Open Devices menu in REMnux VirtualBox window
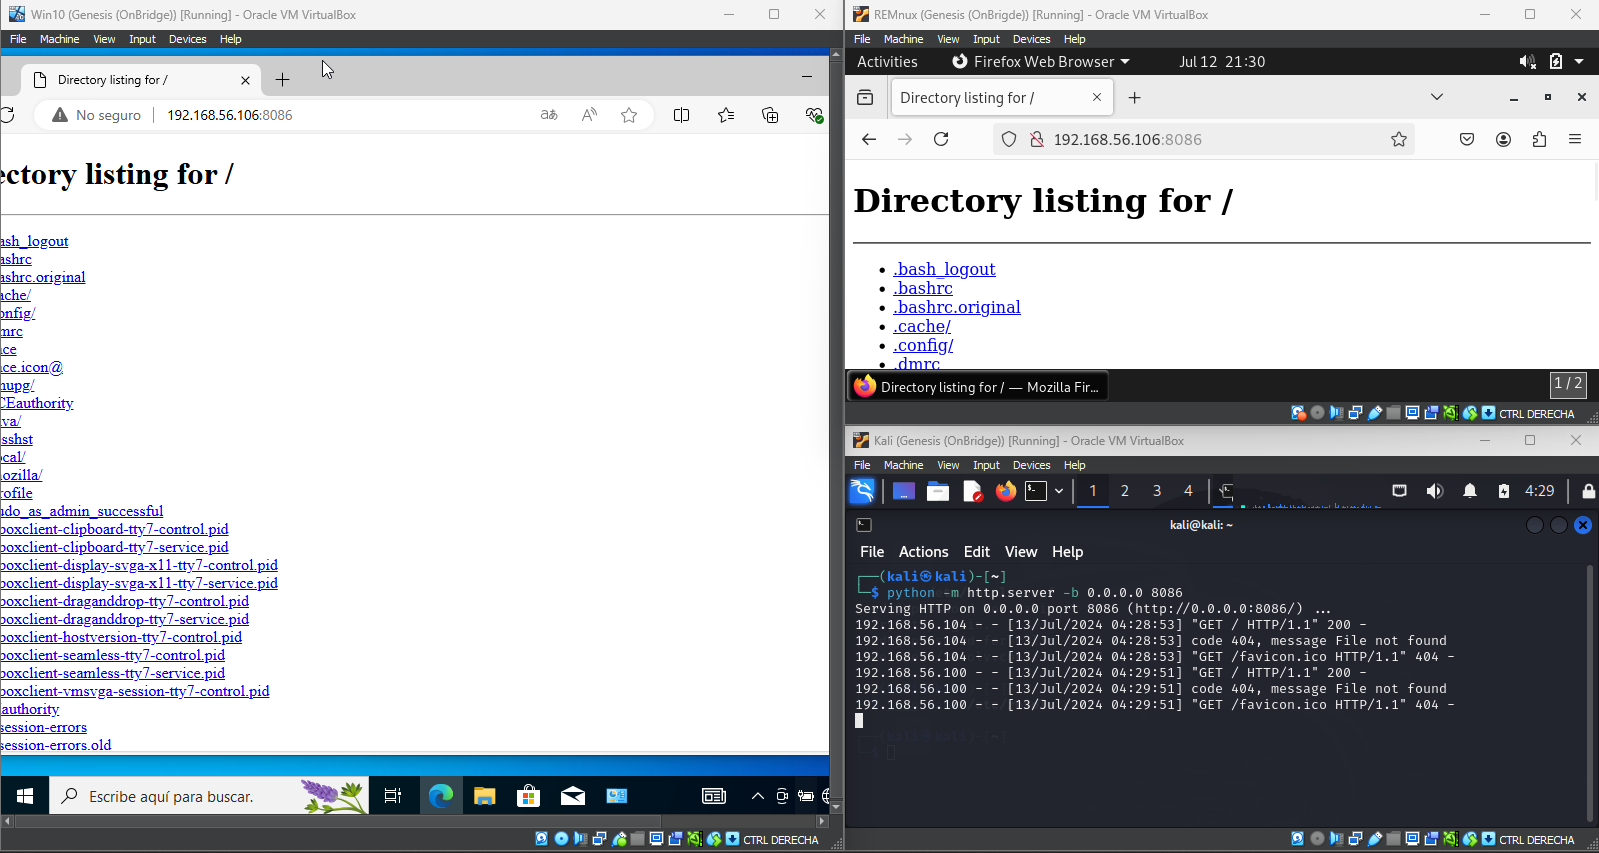Image resolution: width=1599 pixels, height=853 pixels. pos(1031,39)
